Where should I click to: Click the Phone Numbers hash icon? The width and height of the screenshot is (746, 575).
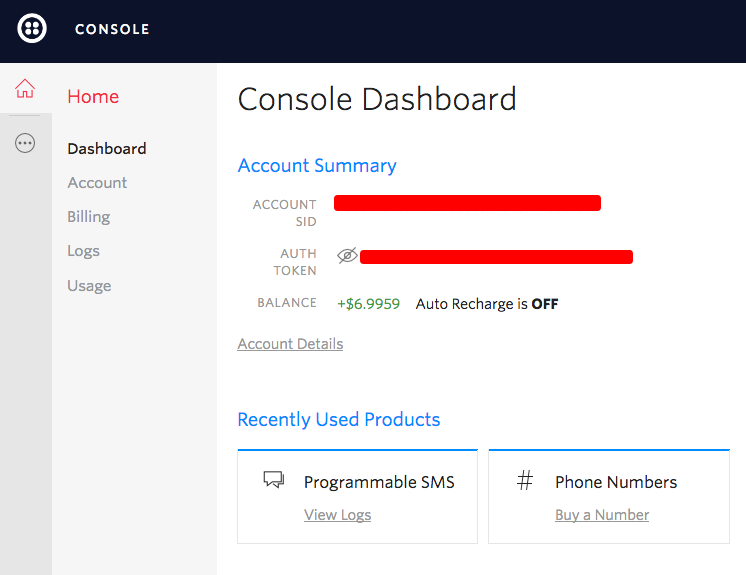pos(525,481)
